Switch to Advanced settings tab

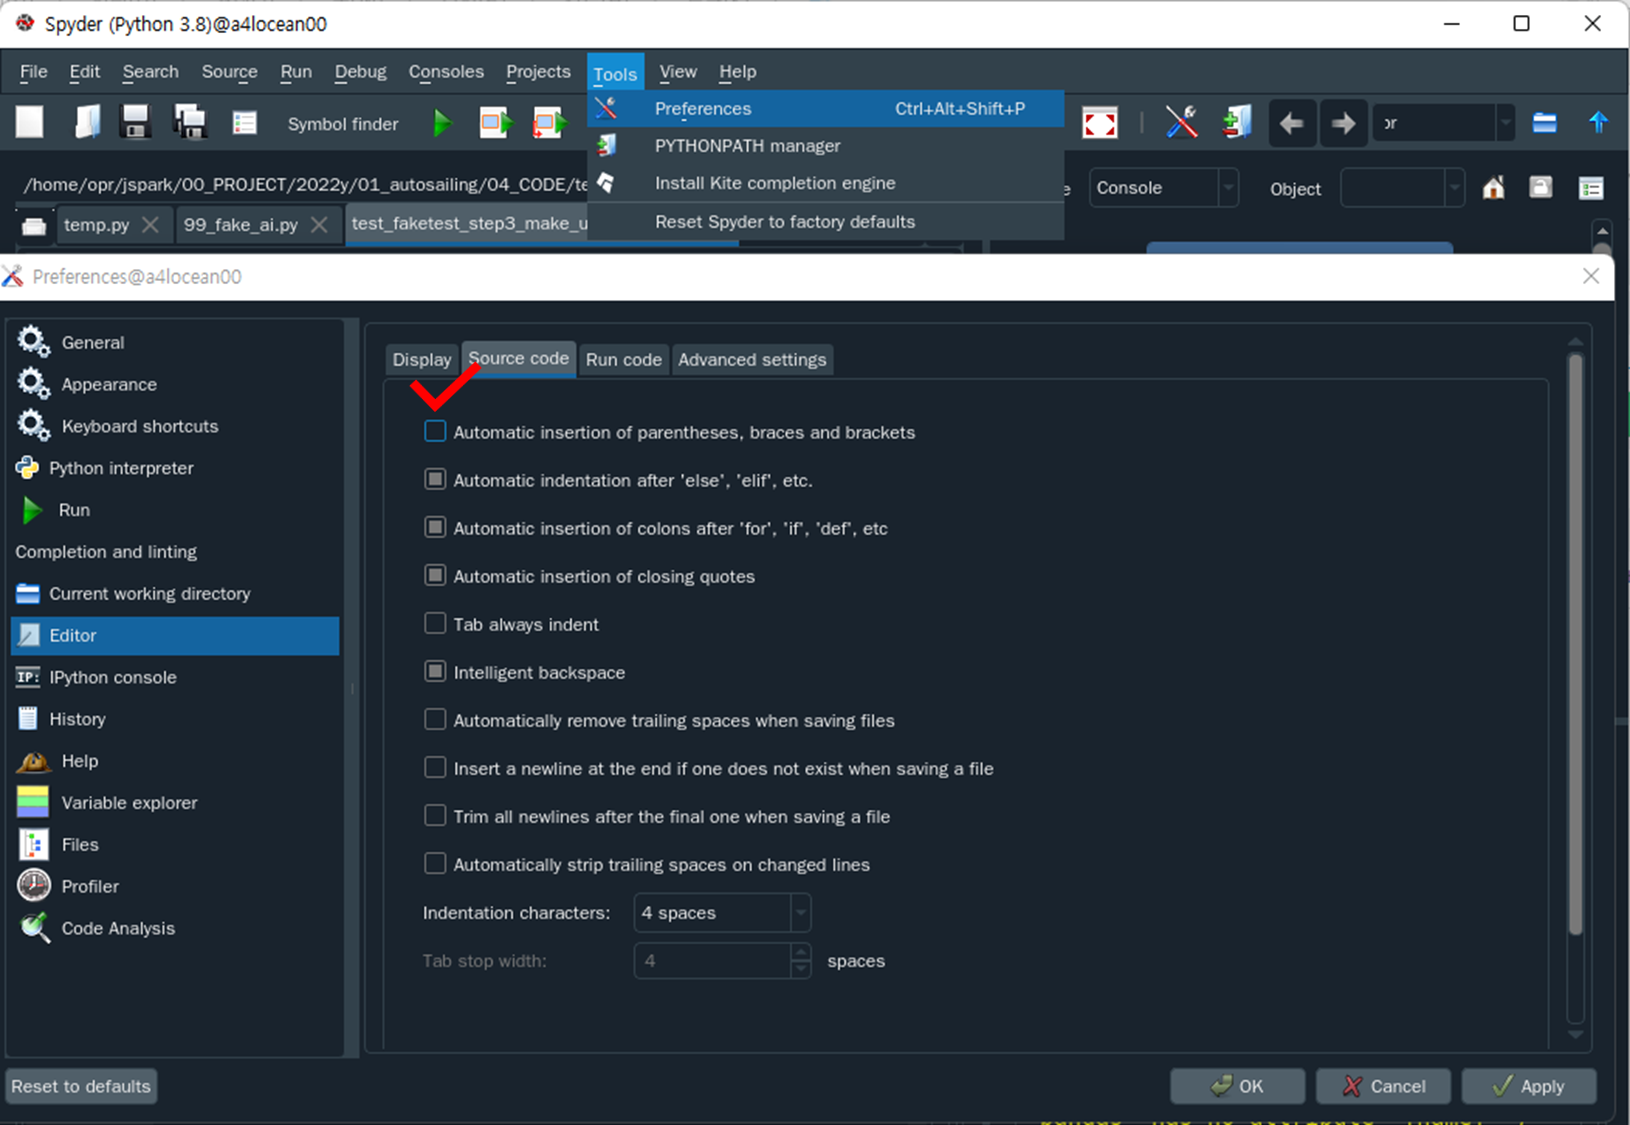point(753,360)
